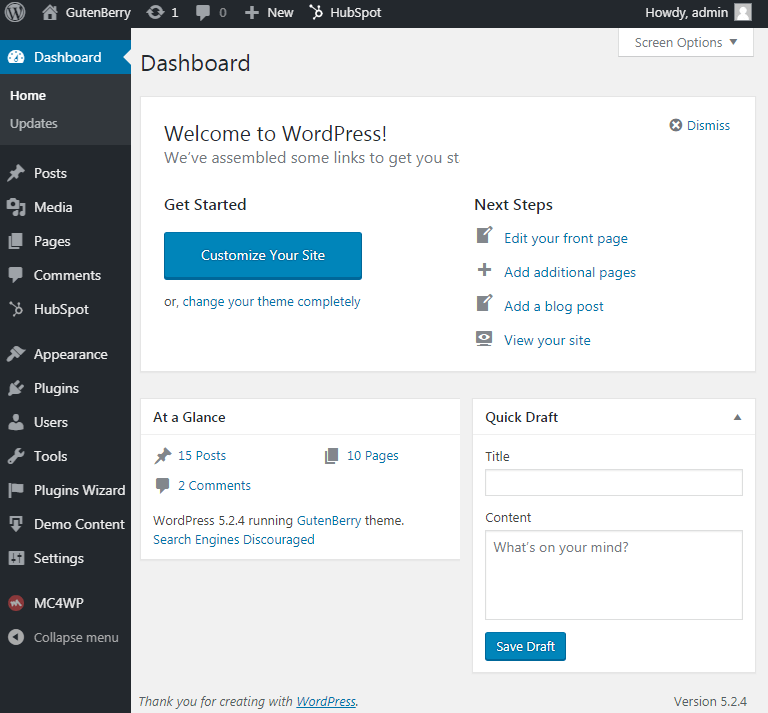Viewport: 768px width, 713px height.
Task: Click the Collapse menu label
Action: [76, 638]
